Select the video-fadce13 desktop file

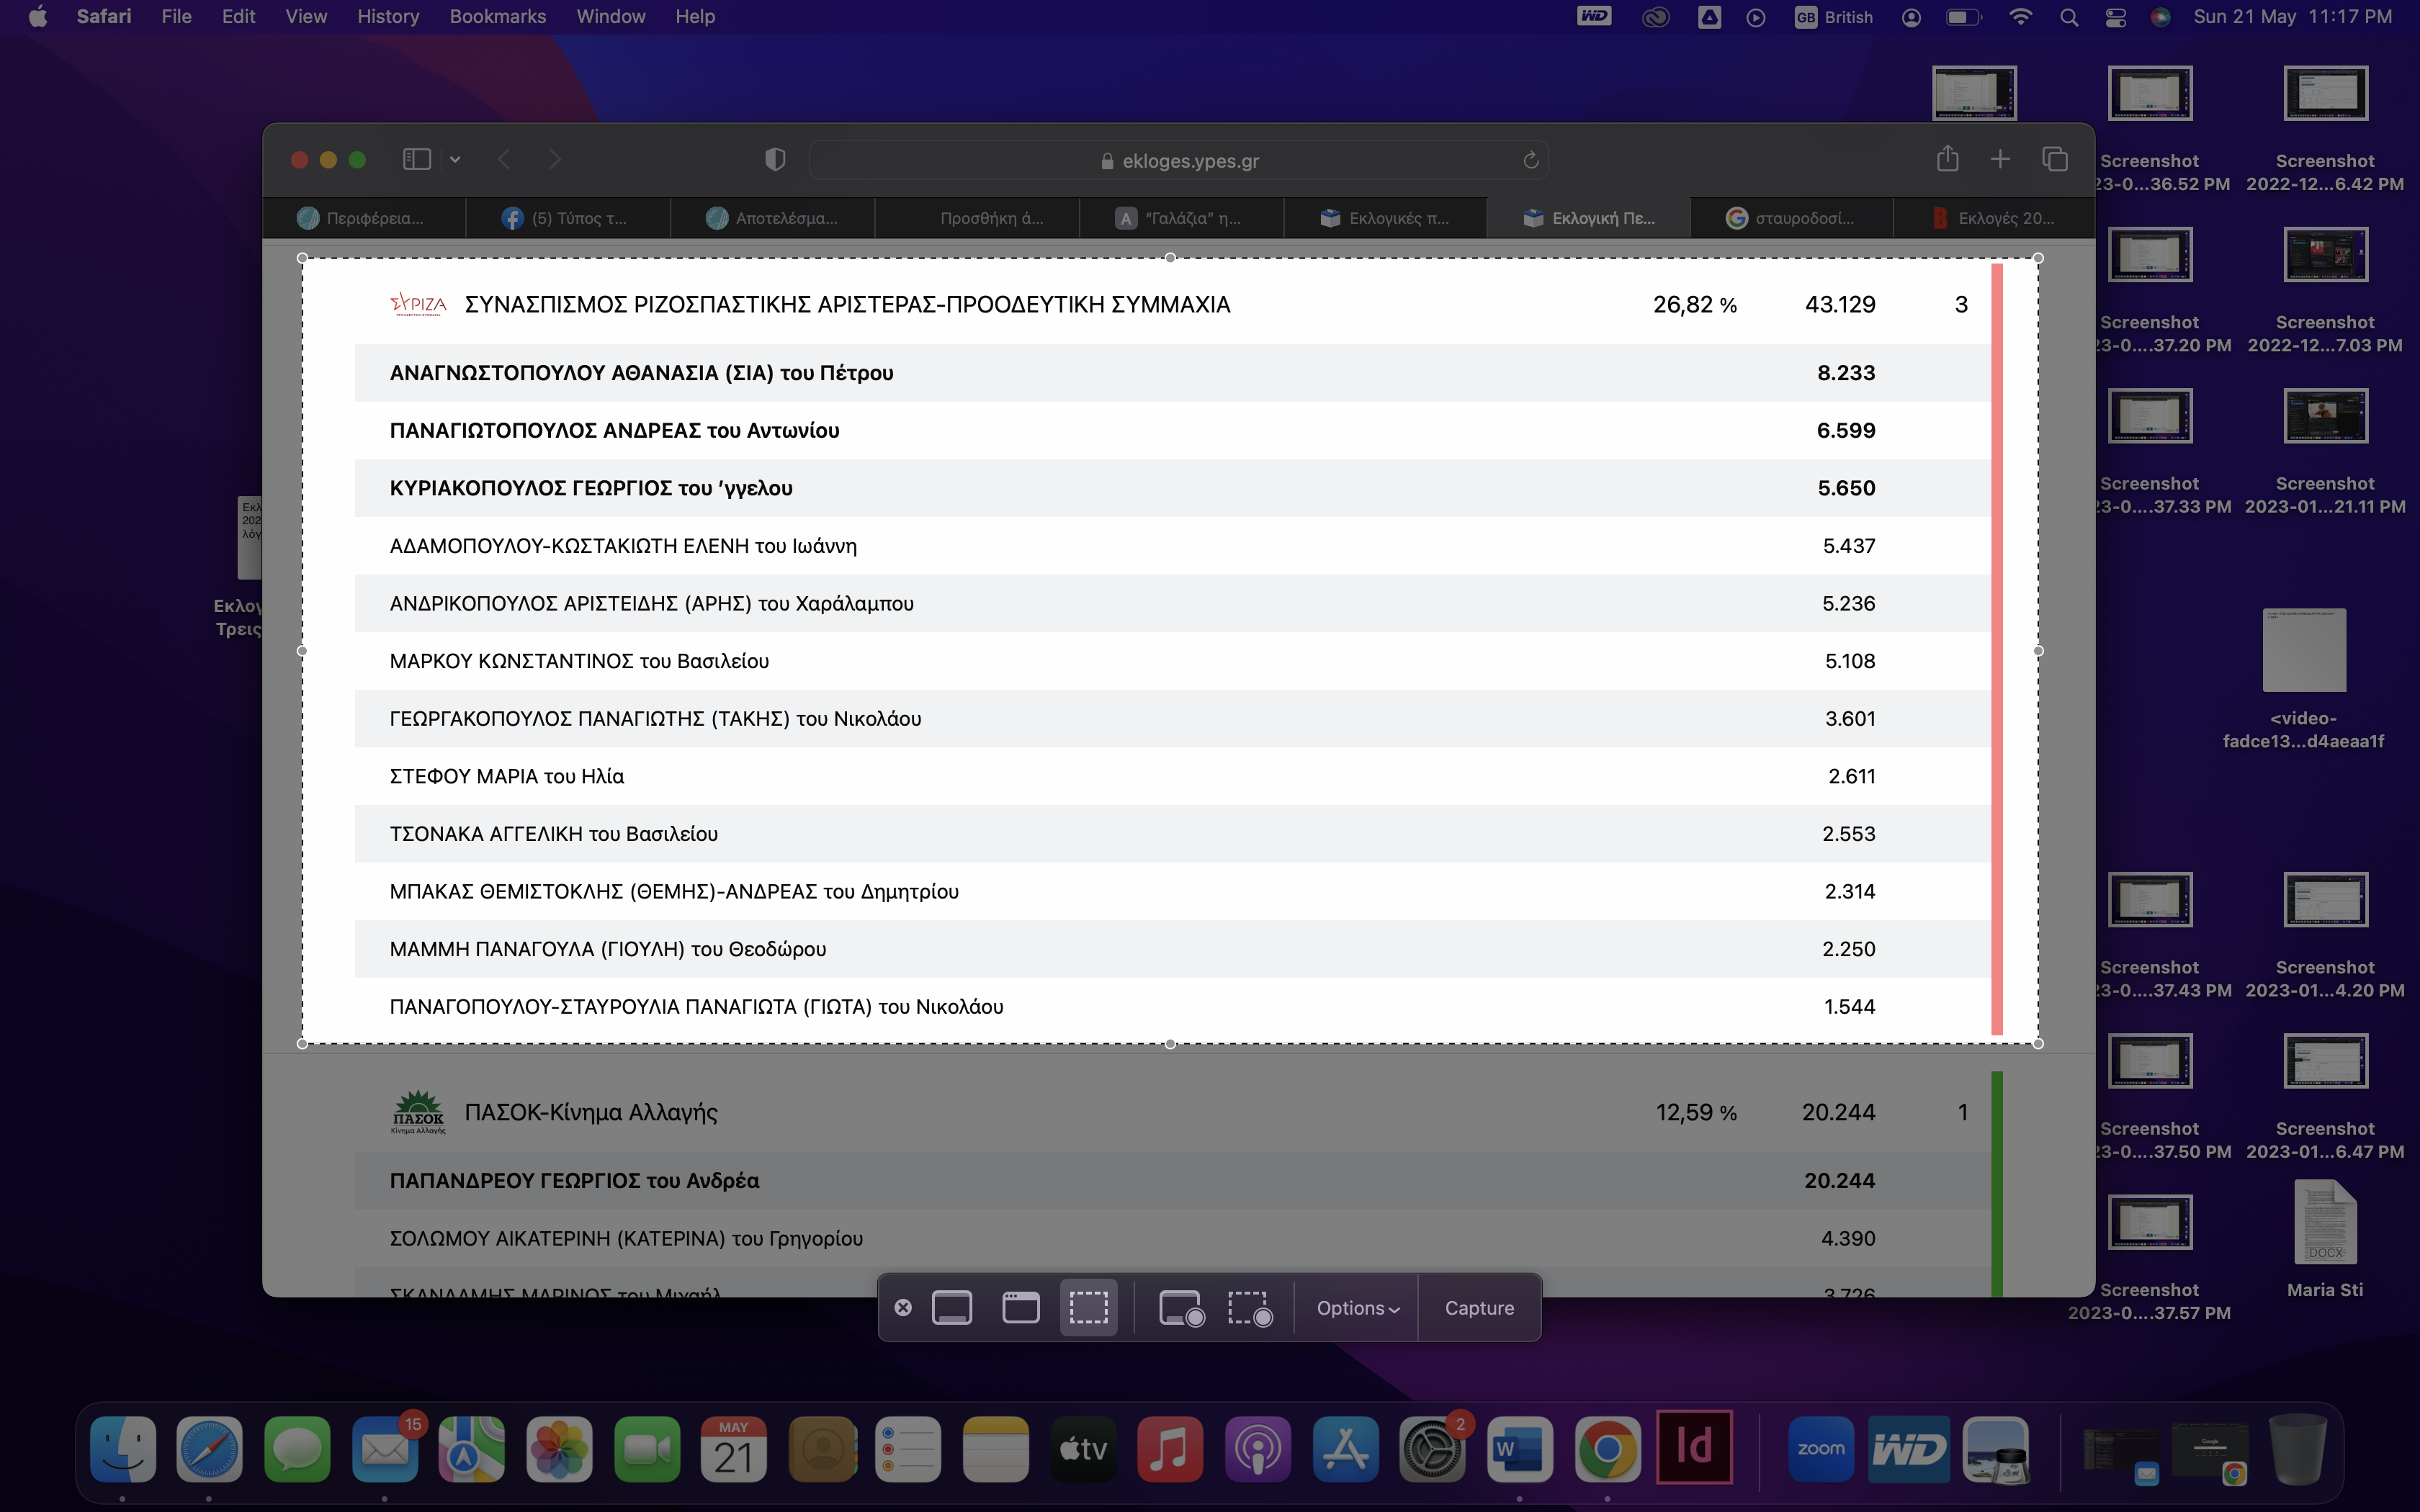2304,680
